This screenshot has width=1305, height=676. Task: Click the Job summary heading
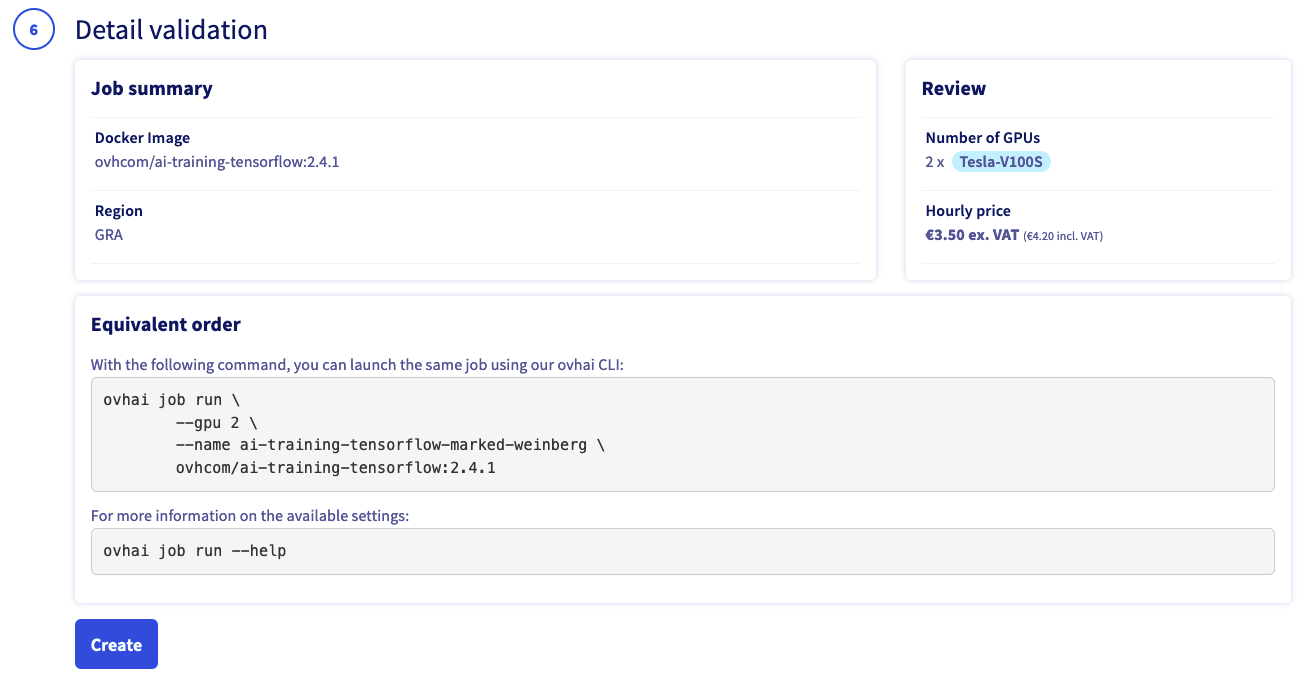152,88
